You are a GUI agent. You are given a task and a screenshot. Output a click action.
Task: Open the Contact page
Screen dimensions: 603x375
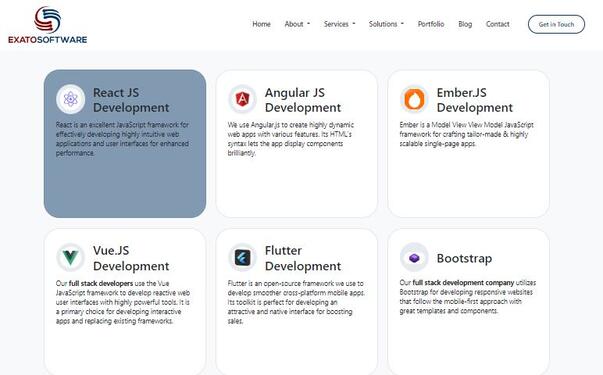[x=498, y=24]
